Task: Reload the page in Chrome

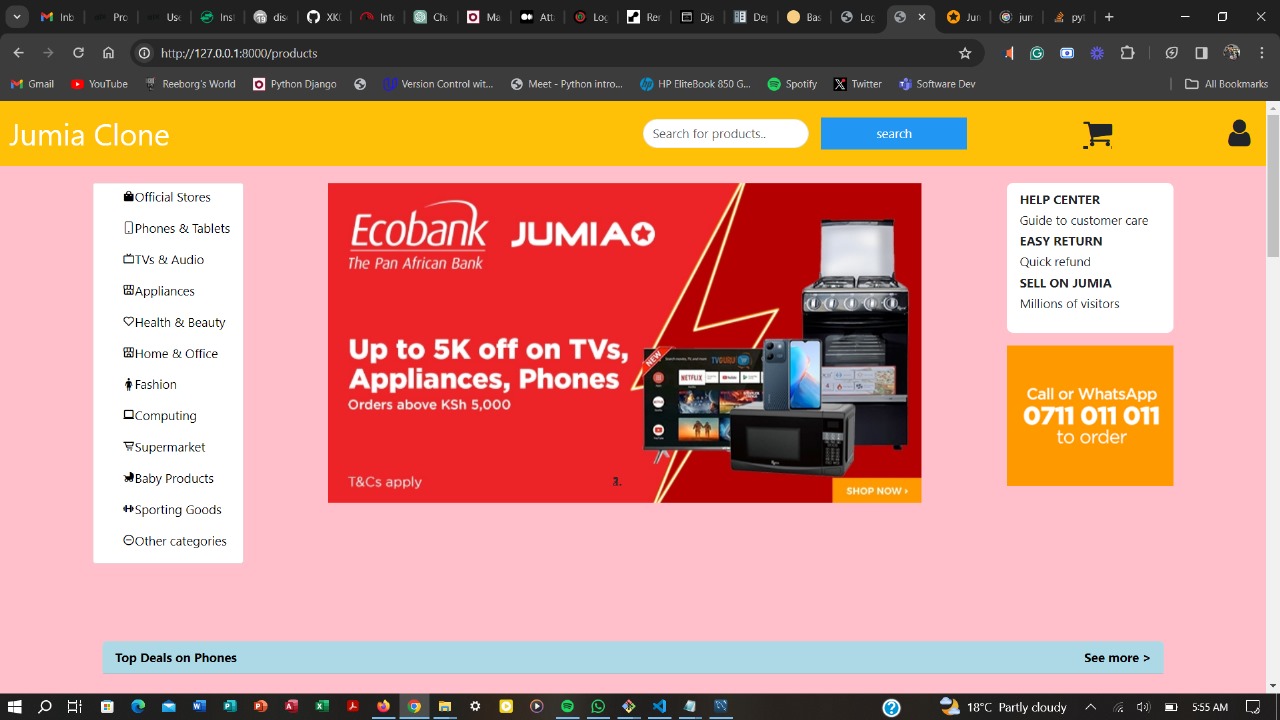Action: [78, 53]
